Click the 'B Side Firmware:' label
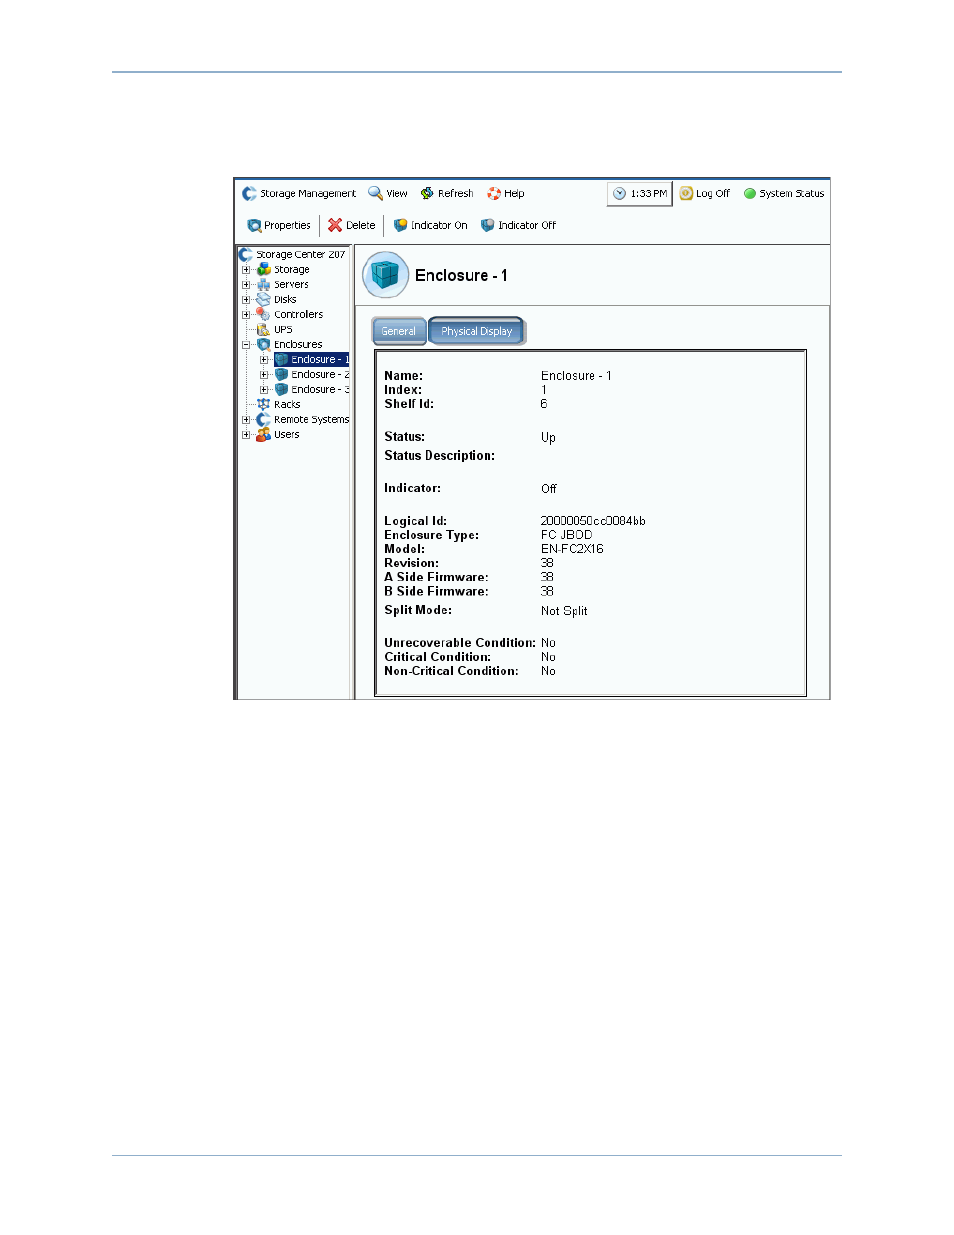This screenshot has width=954, height=1235. tap(437, 591)
